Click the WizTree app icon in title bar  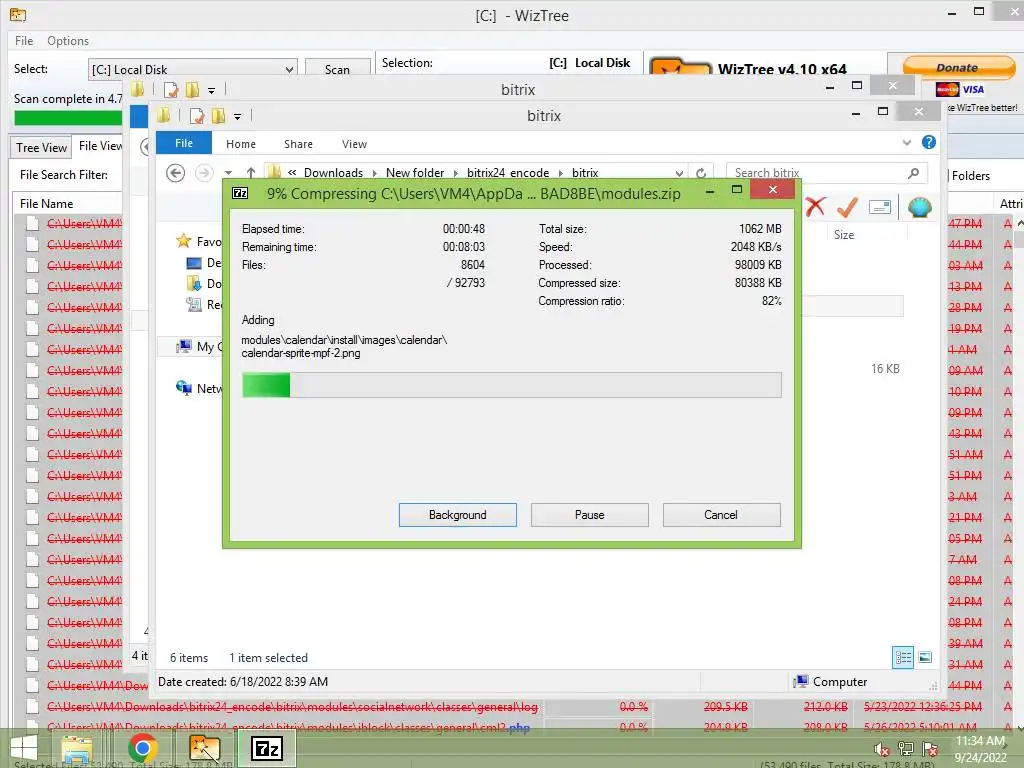coord(18,14)
